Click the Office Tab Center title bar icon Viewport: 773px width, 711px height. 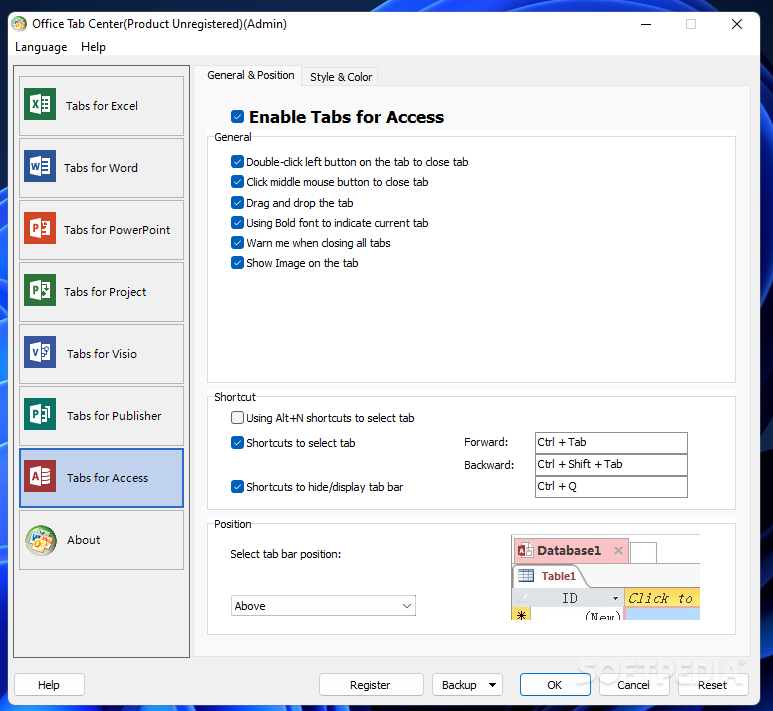(19, 24)
